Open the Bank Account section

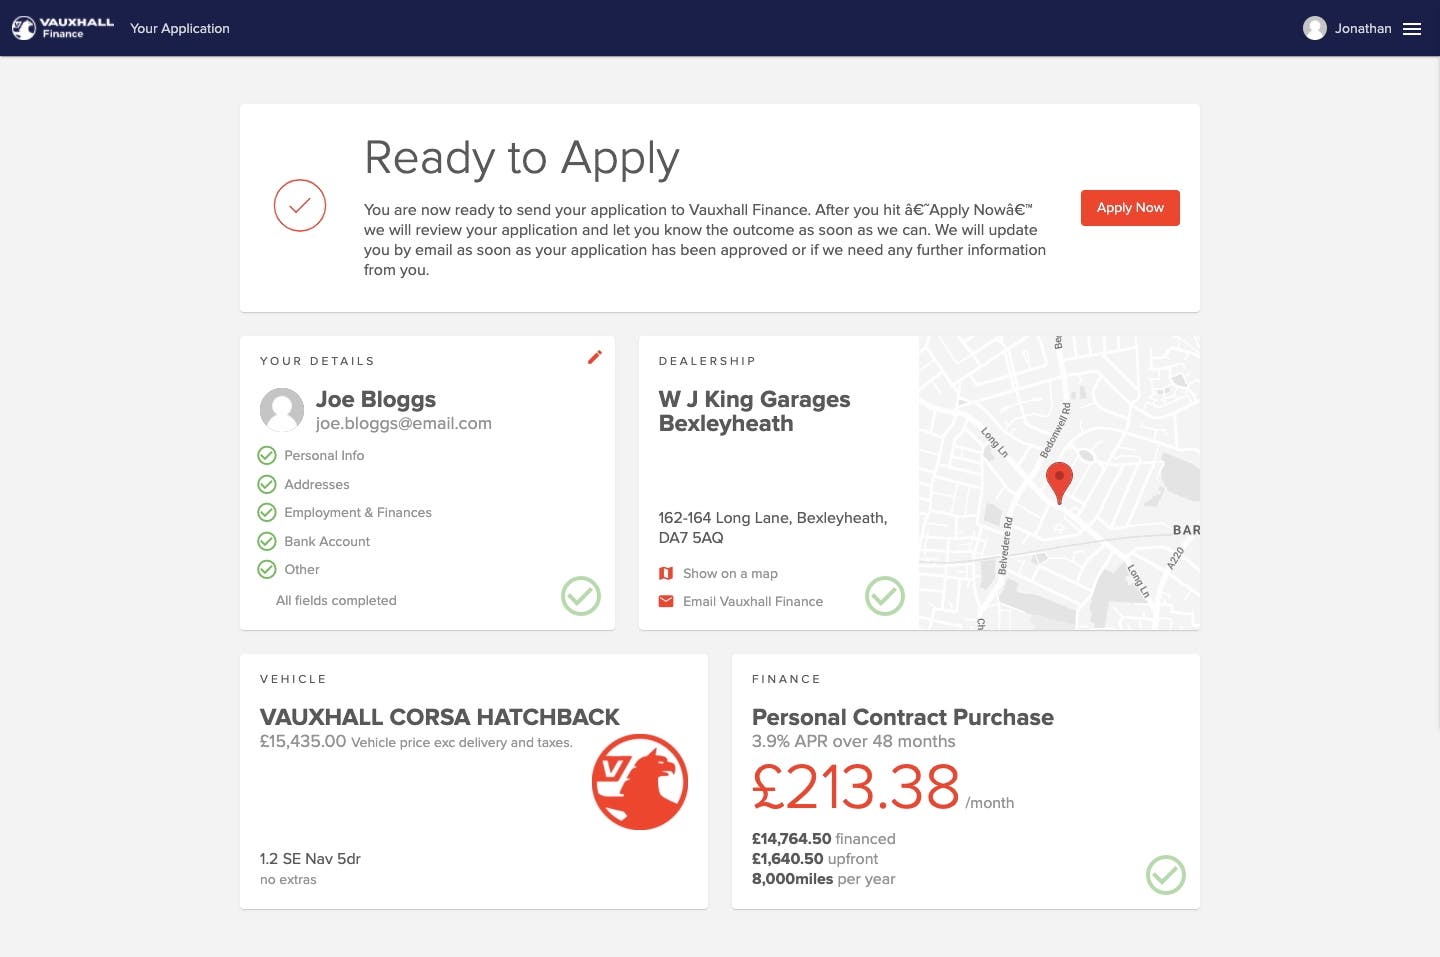coord(327,542)
